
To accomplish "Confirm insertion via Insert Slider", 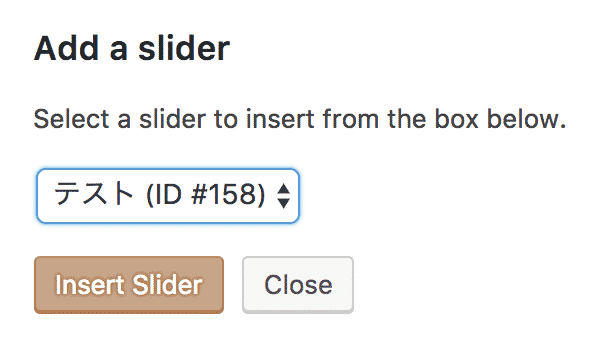I will click(x=129, y=285).
